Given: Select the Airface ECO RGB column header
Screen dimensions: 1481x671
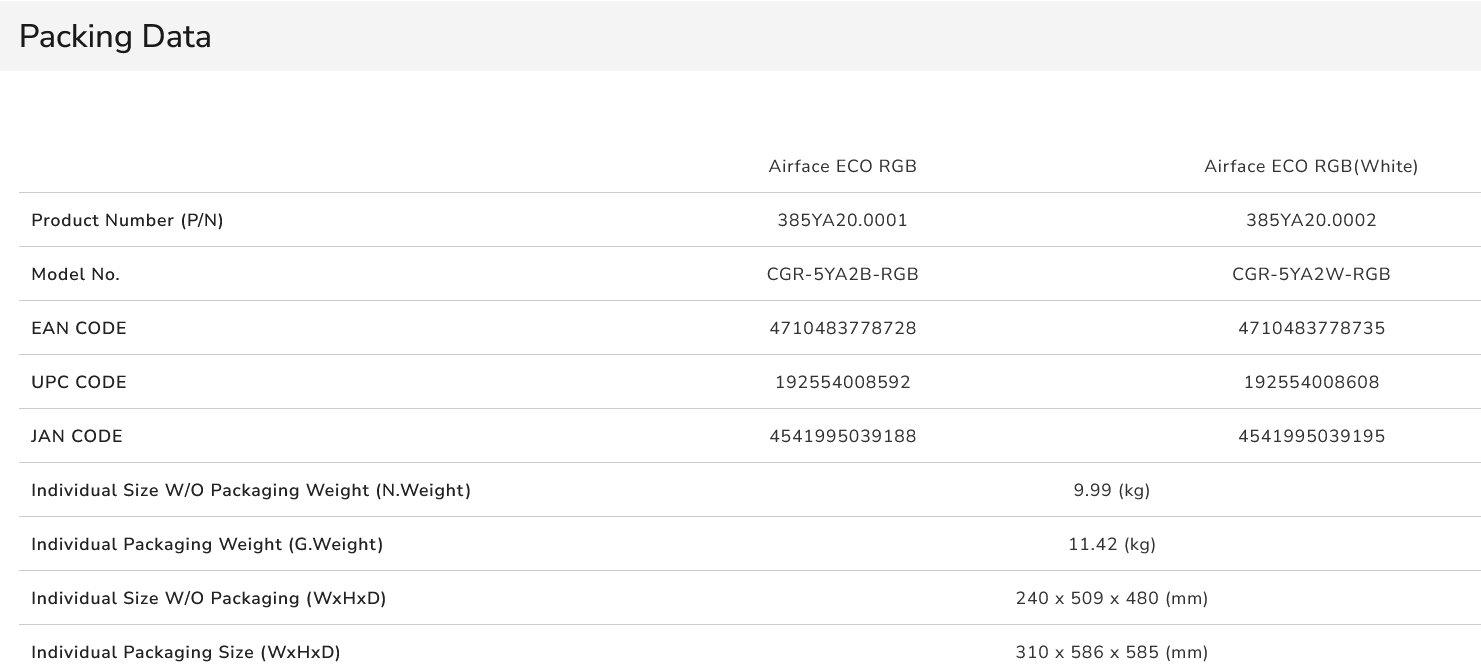Looking at the screenshot, I should [842, 167].
